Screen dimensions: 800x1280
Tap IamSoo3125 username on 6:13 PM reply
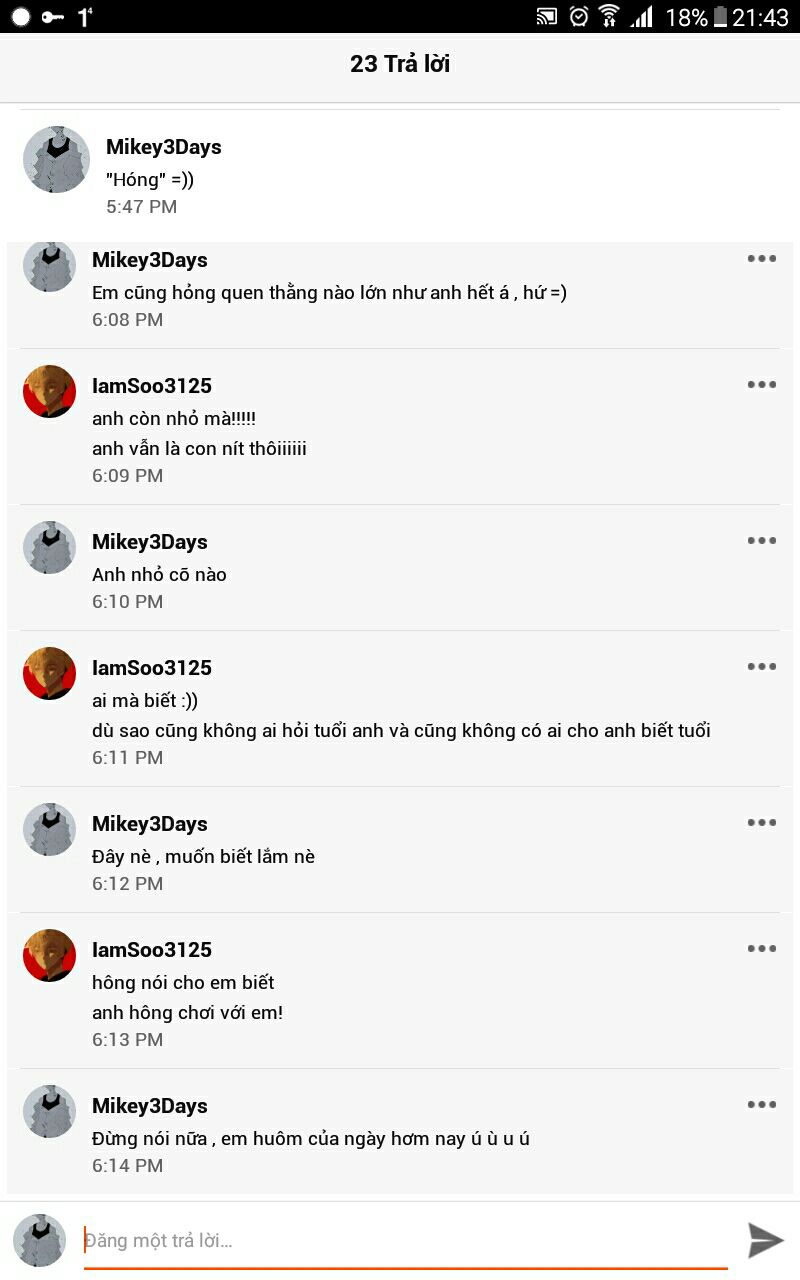pyautogui.click(x=152, y=950)
